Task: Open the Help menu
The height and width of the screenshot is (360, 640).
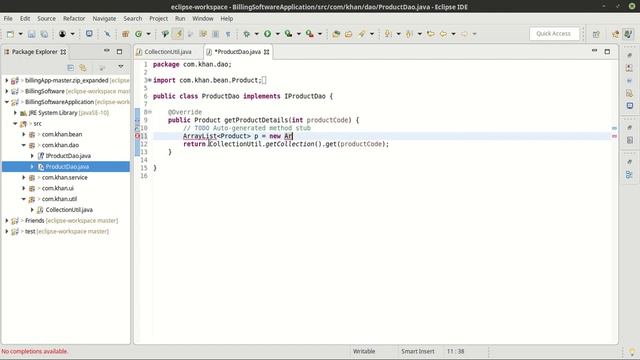Action: point(227,19)
